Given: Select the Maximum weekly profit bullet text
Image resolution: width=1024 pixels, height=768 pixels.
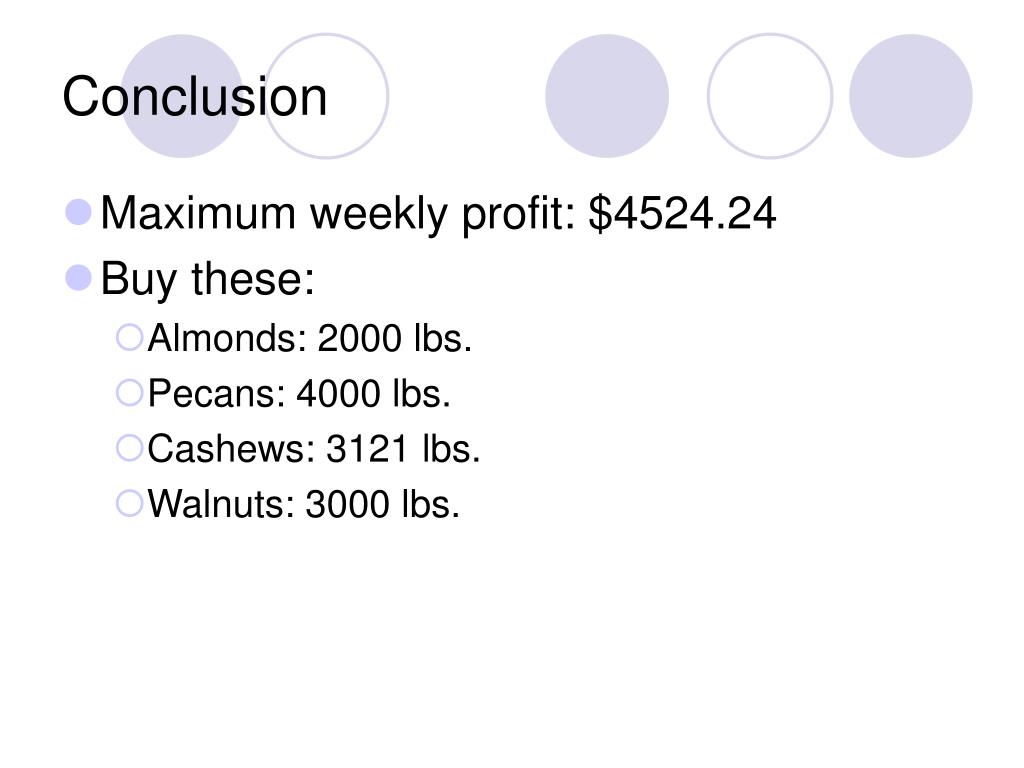Looking at the screenshot, I should tap(438, 214).
